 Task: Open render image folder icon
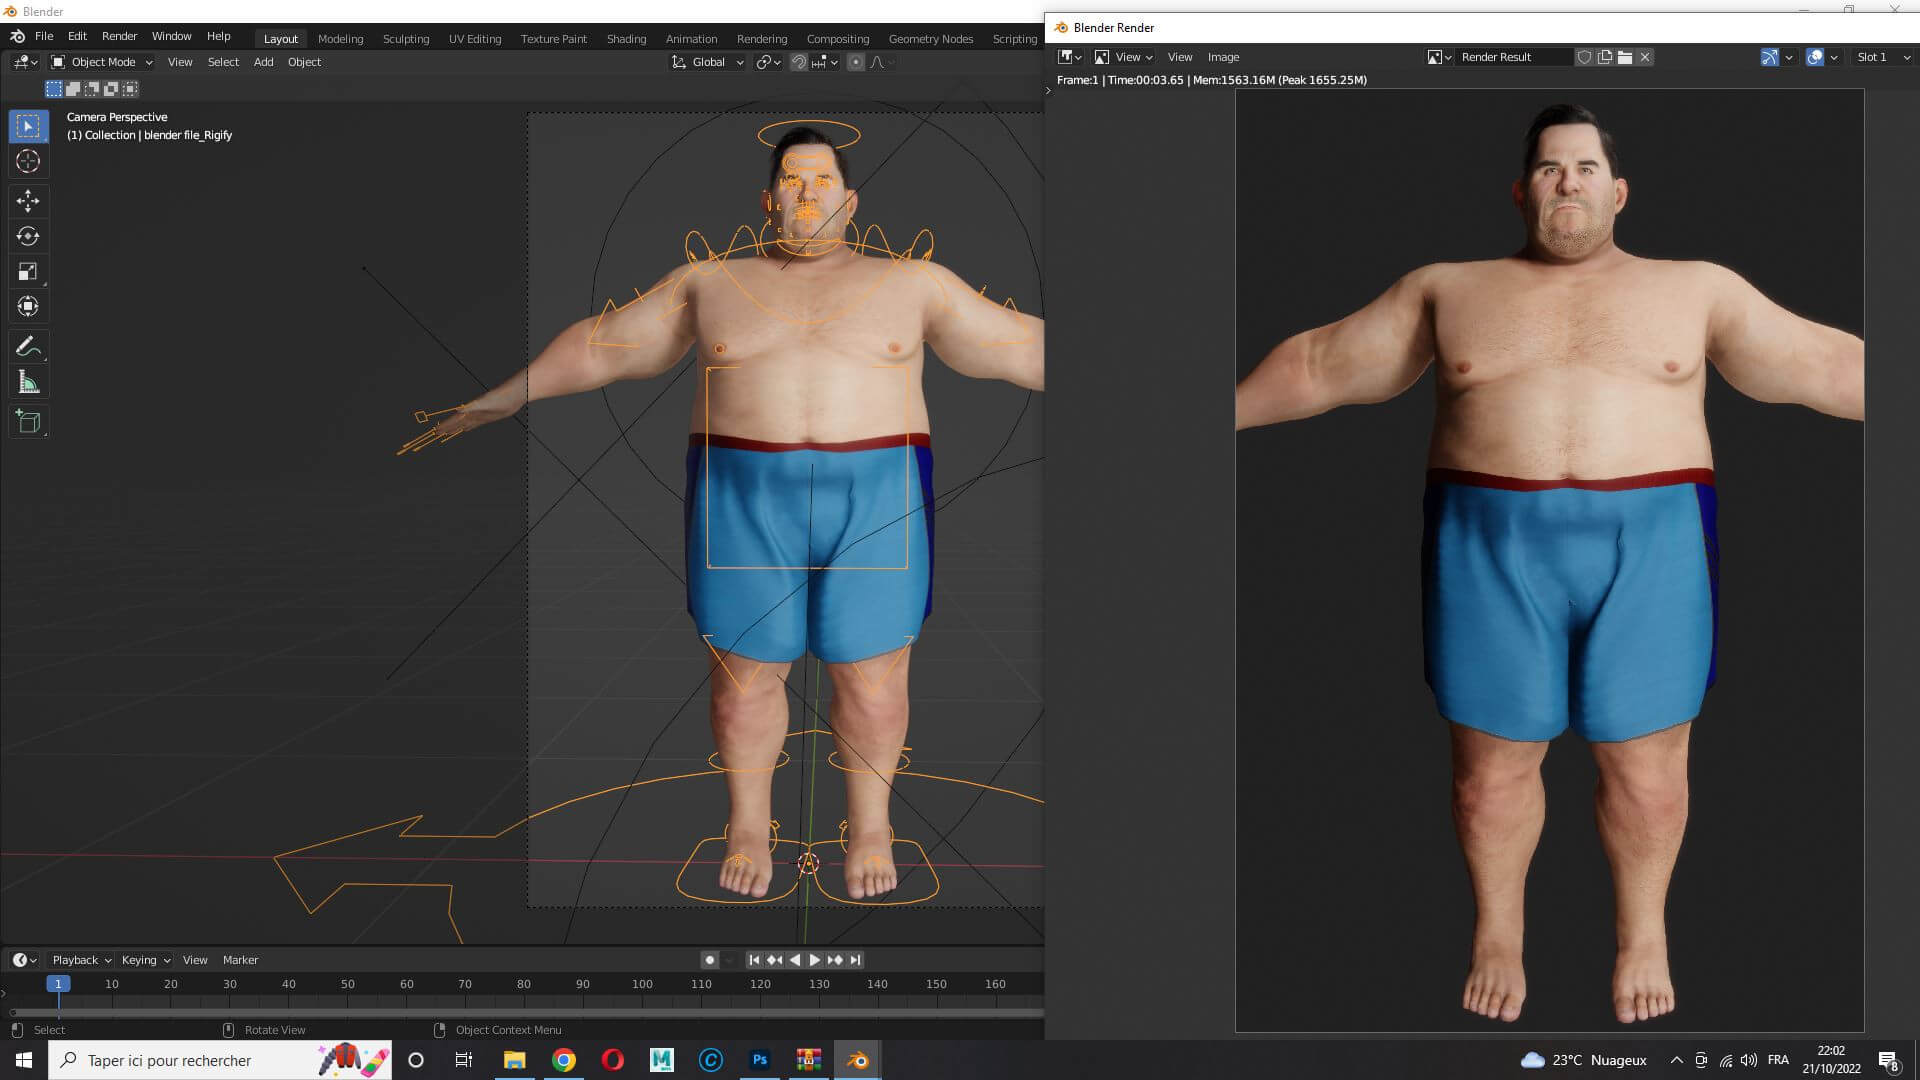1625,57
